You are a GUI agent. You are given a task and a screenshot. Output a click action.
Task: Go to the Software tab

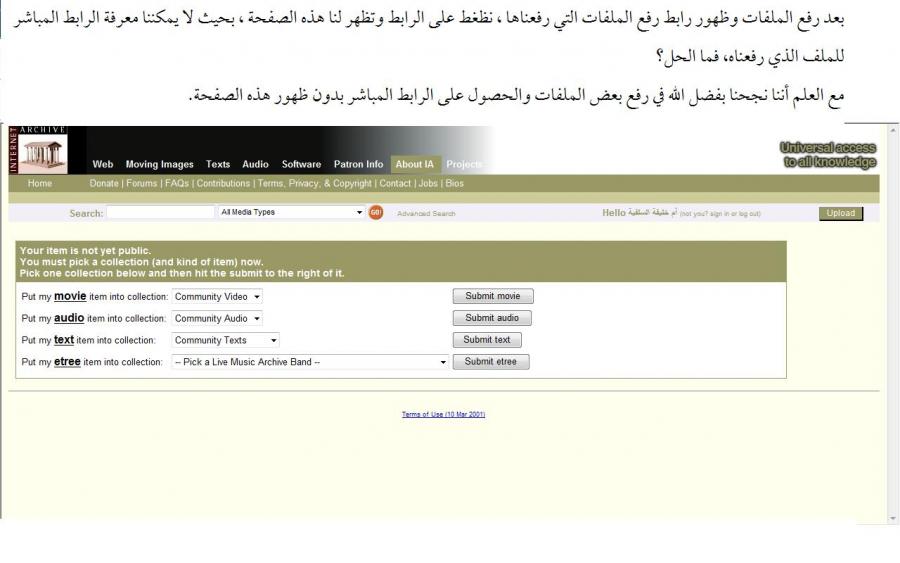pos(301,164)
